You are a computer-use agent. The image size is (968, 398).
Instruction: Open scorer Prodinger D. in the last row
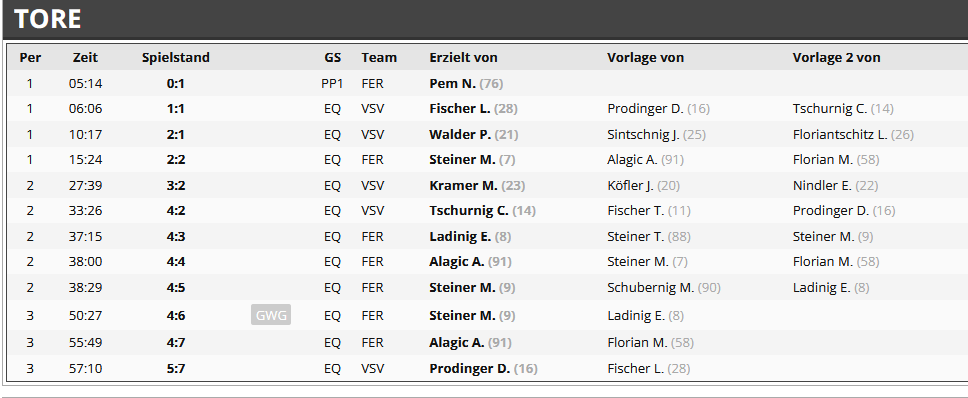tap(483, 368)
